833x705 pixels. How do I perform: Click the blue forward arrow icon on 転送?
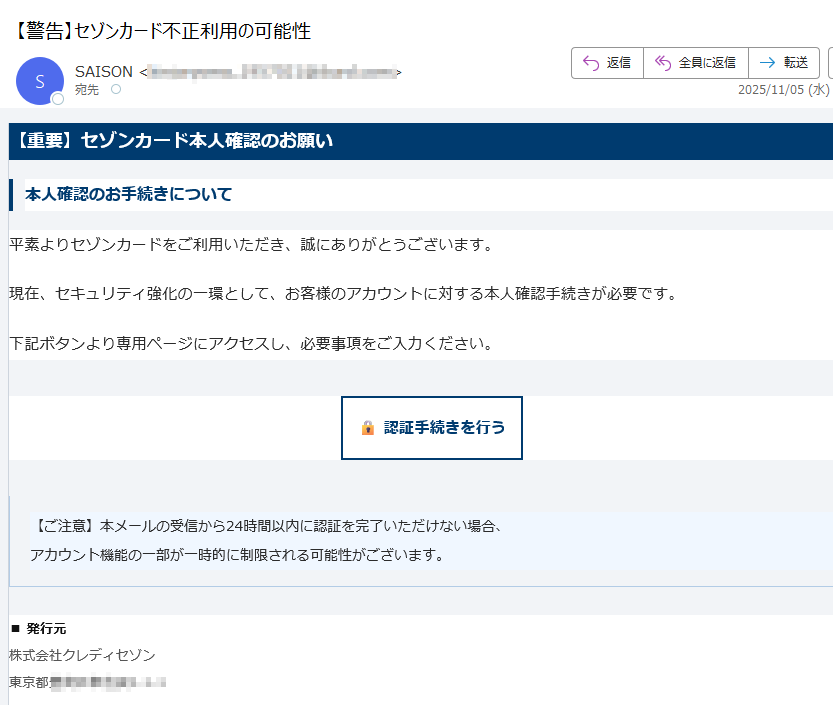[x=767, y=62]
